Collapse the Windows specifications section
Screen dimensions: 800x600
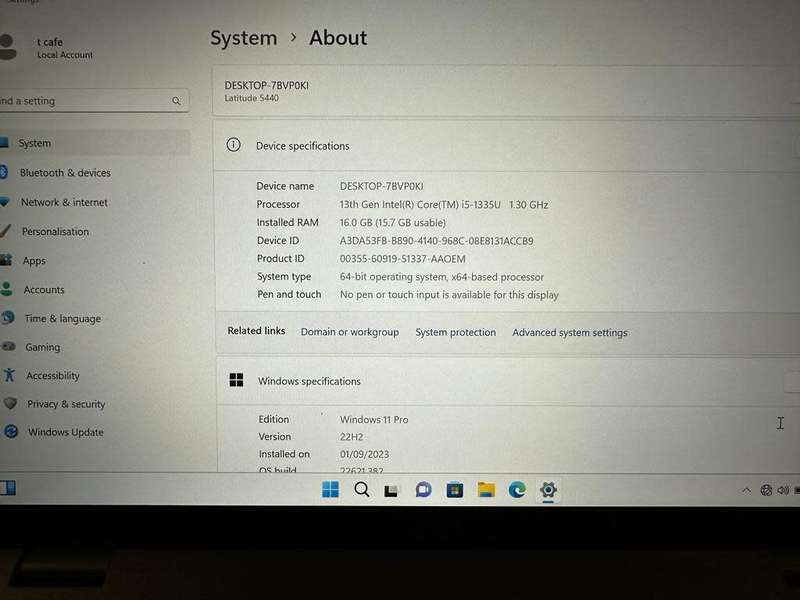coord(508,381)
